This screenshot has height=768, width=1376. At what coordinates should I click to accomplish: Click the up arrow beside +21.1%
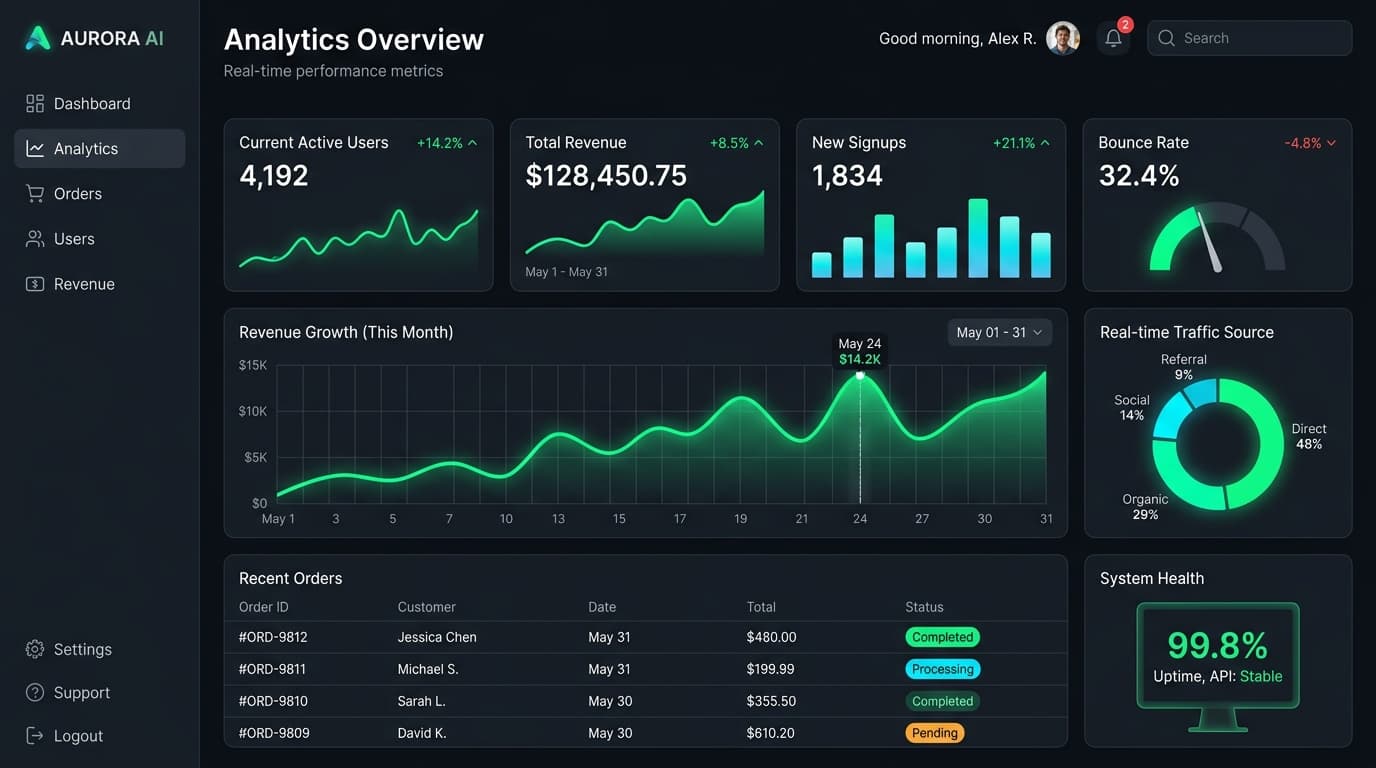[1045, 143]
